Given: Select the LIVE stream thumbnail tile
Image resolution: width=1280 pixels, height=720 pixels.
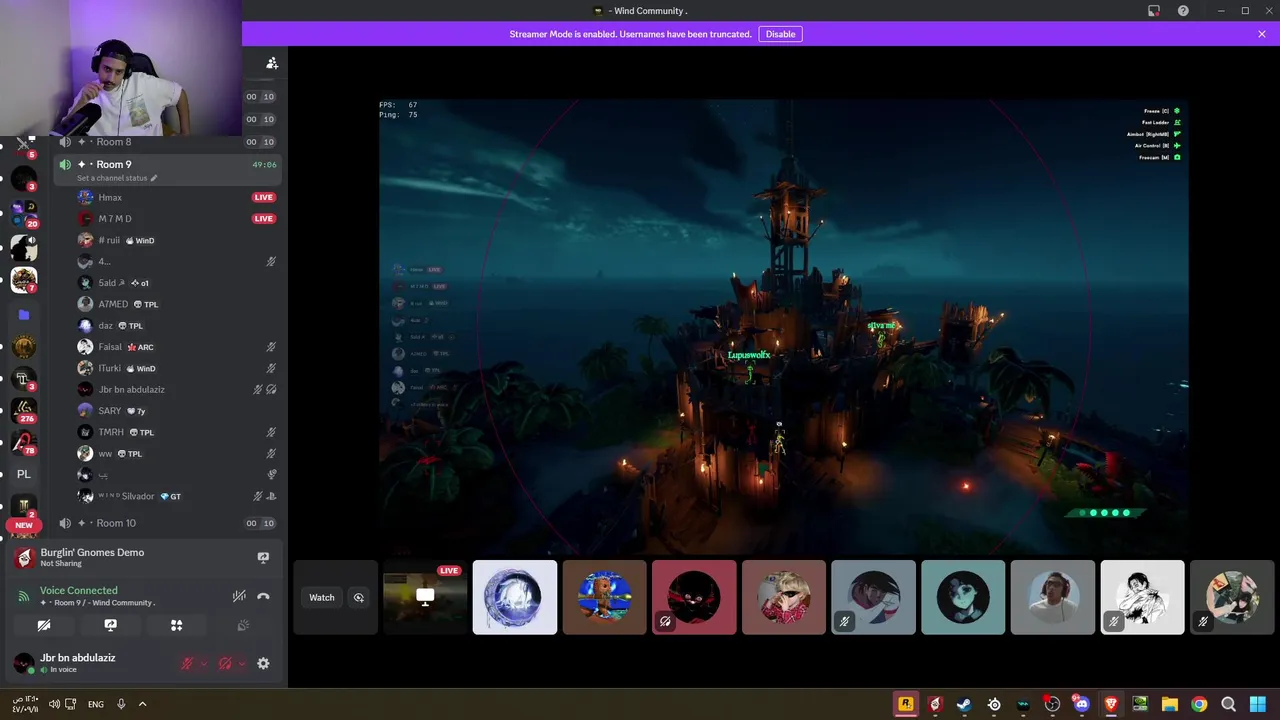Looking at the screenshot, I should pyautogui.click(x=425, y=597).
